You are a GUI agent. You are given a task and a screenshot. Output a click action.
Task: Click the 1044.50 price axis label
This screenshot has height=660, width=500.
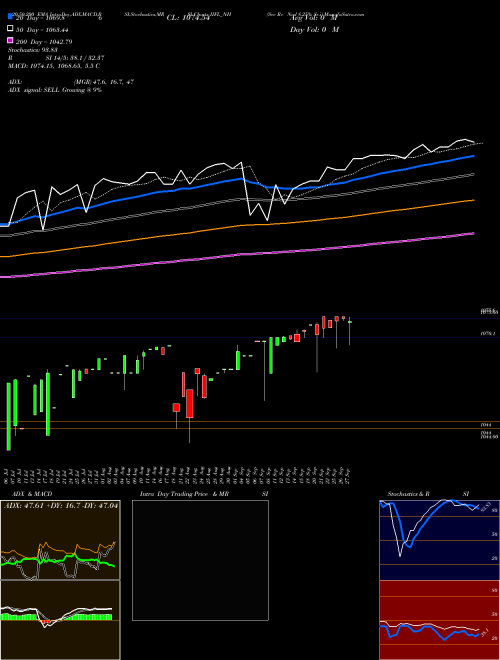[x=489, y=437]
